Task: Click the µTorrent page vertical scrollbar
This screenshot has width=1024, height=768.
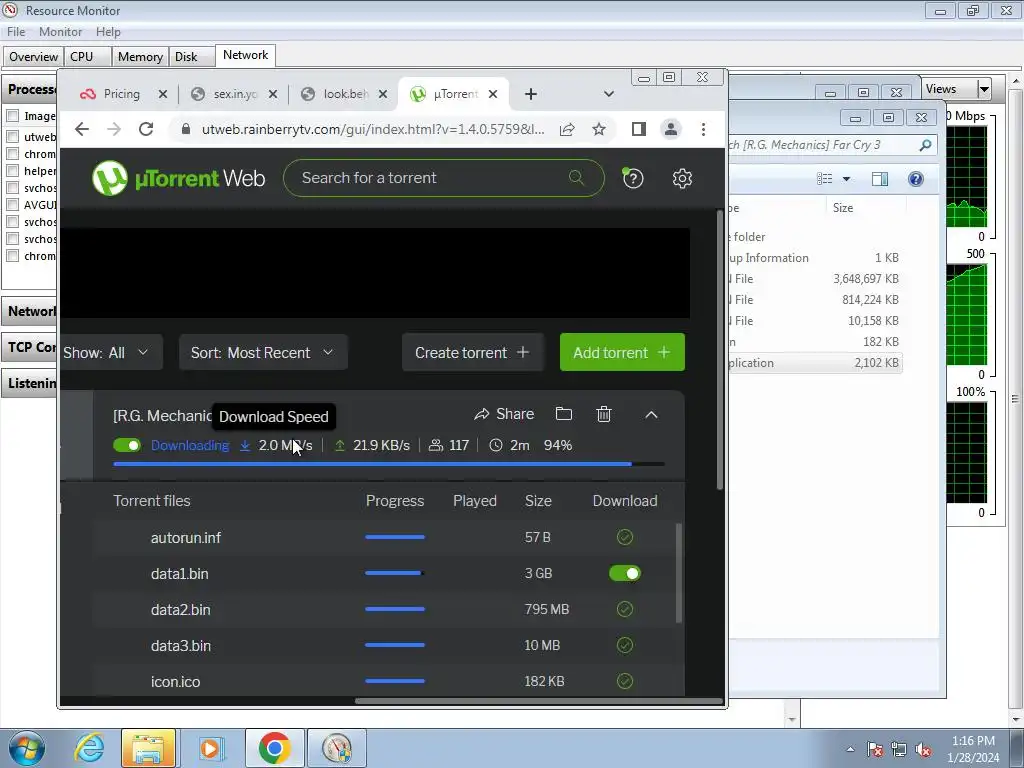Action: point(720,349)
